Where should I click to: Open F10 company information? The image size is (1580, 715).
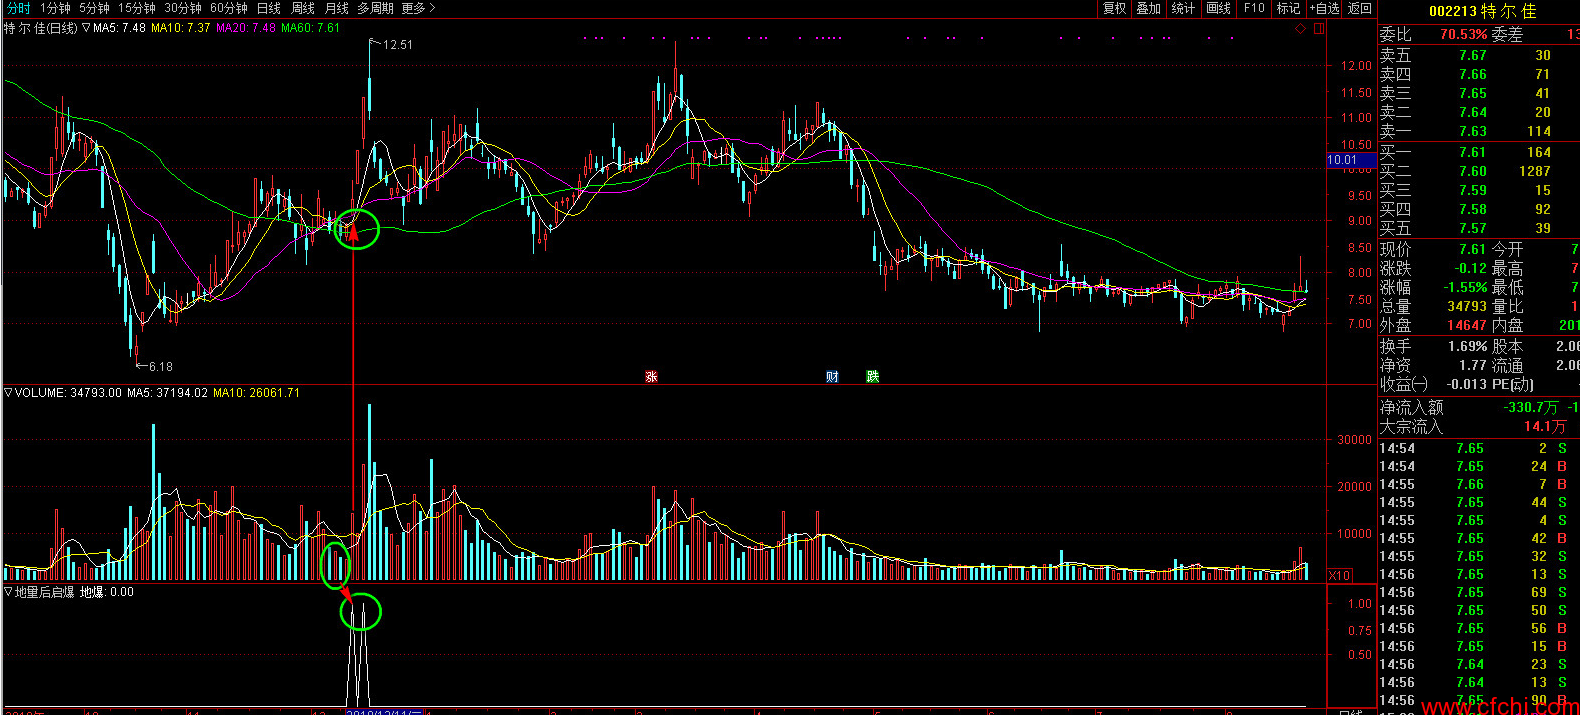click(1254, 8)
